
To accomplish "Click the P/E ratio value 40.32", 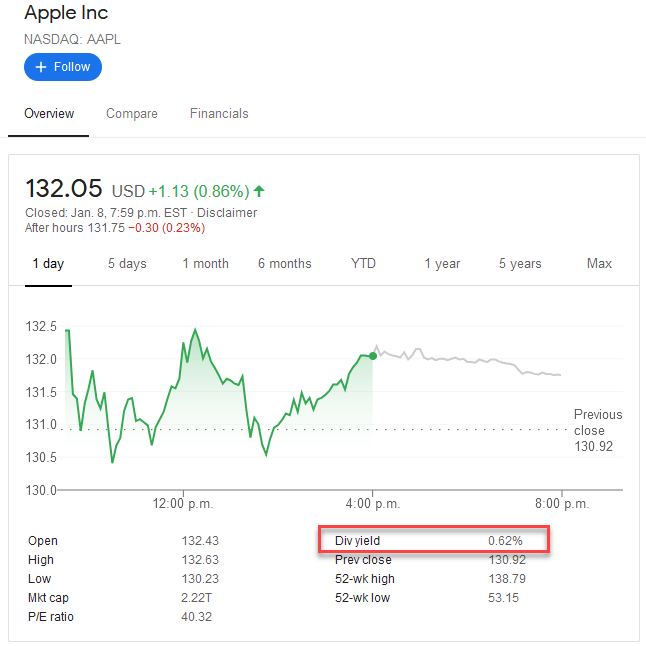I will (197, 617).
